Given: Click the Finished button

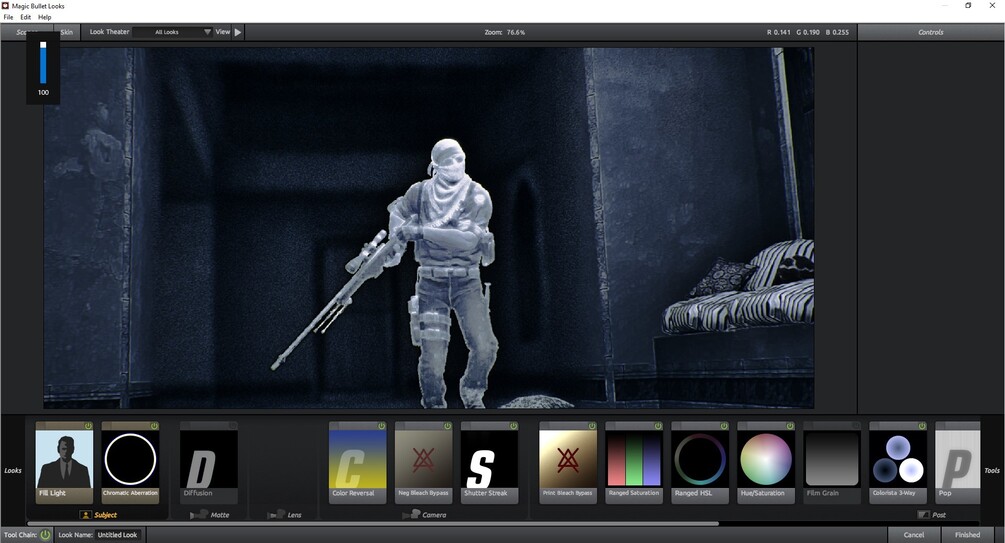Looking at the screenshot, I should coord(967,535).
